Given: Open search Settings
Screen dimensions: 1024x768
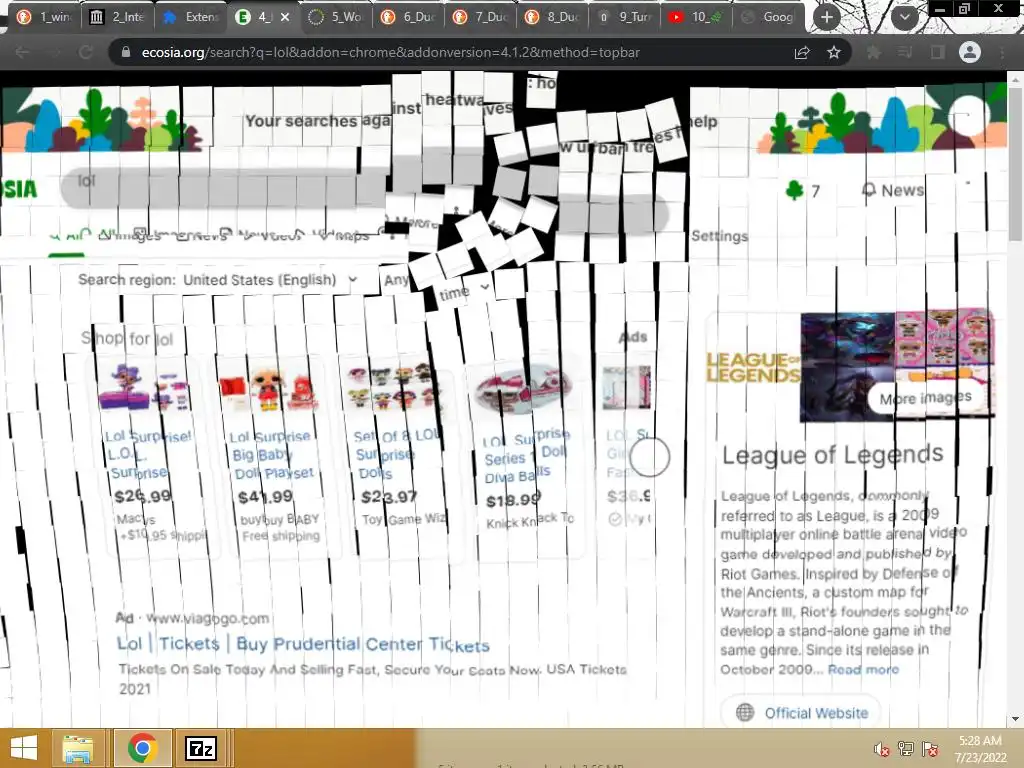Looking at the screenshot, I should pos(719,236).
